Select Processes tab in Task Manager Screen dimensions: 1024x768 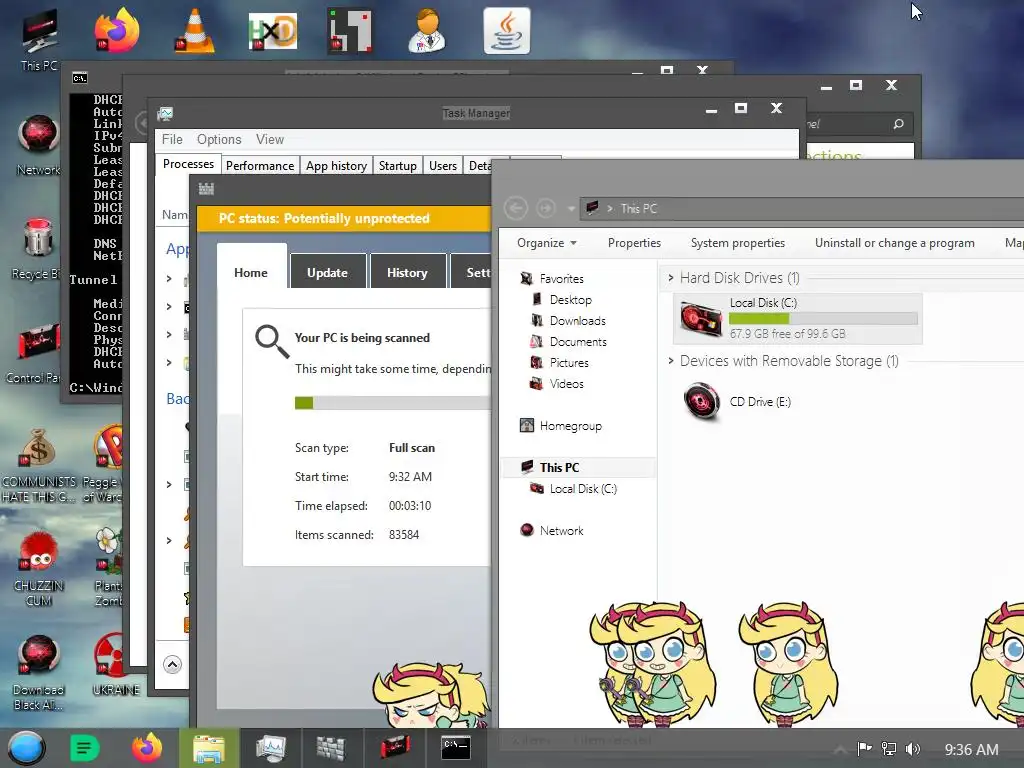pyautogui.click(x=188, y=164)
